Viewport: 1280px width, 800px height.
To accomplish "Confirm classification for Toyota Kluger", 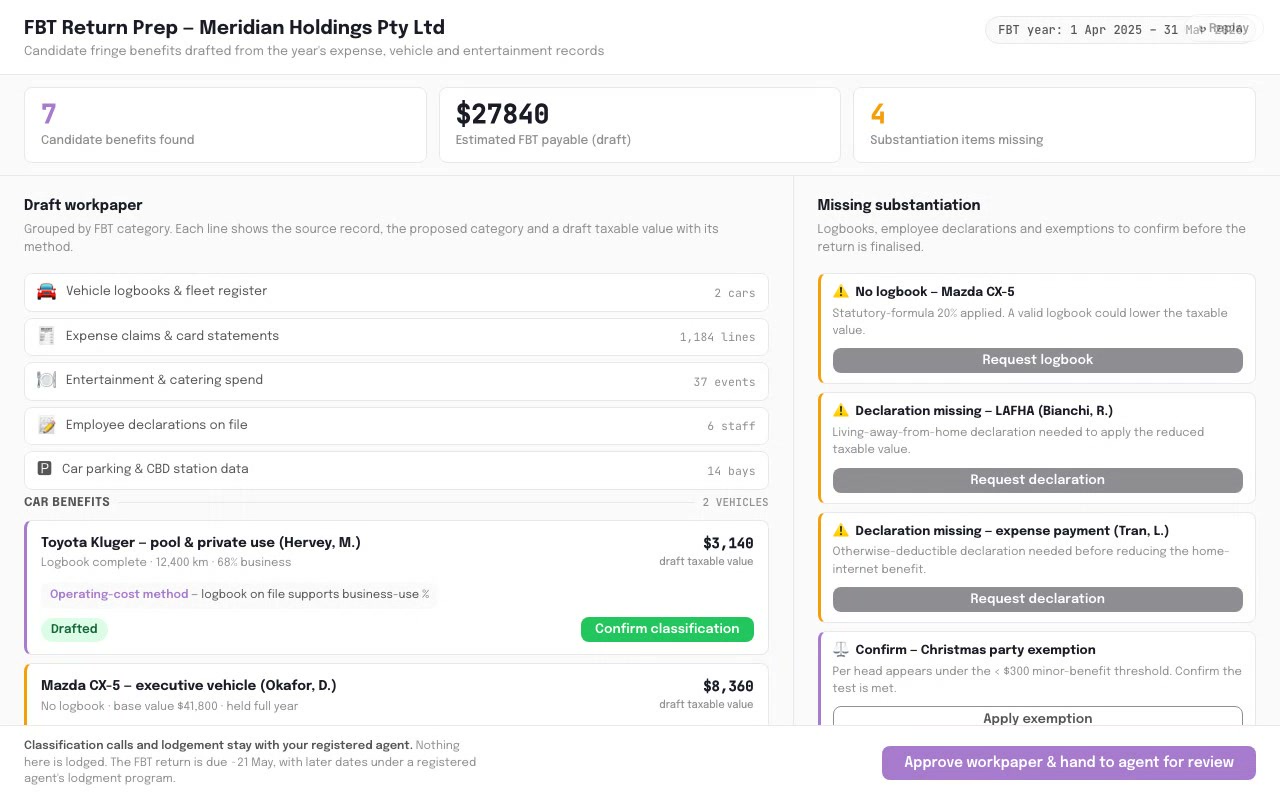I will coord(667,629).
